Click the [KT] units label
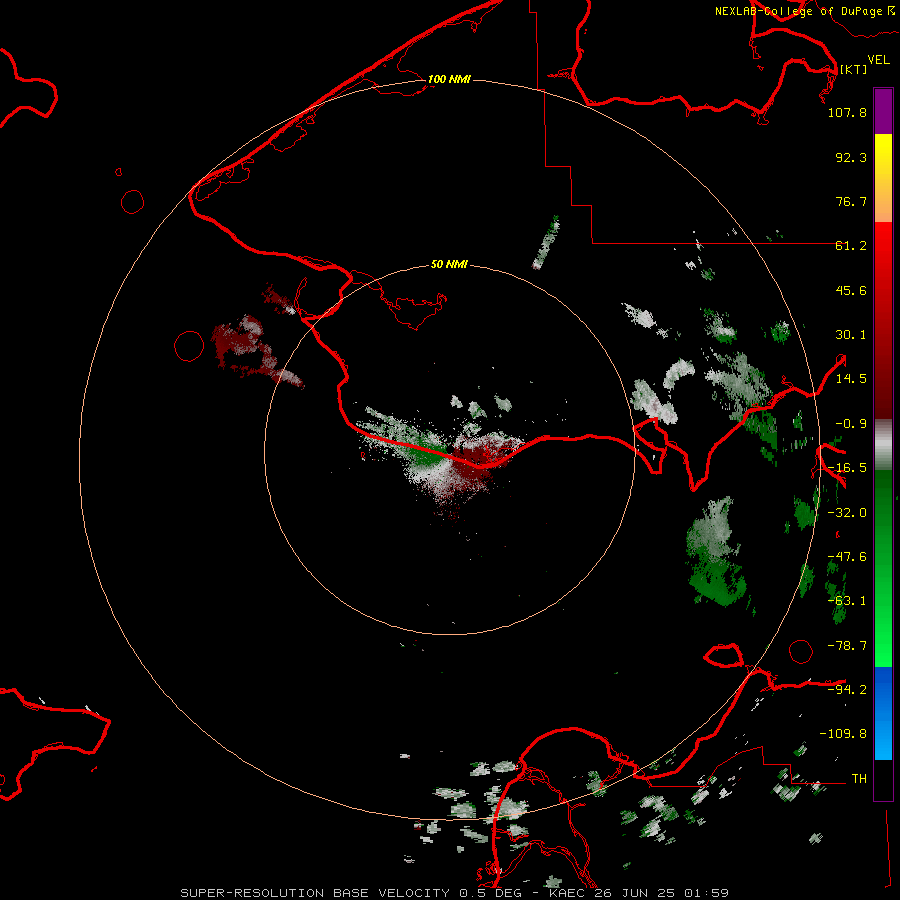Screen dimensions: 900x900 click(x=853, y=69)
